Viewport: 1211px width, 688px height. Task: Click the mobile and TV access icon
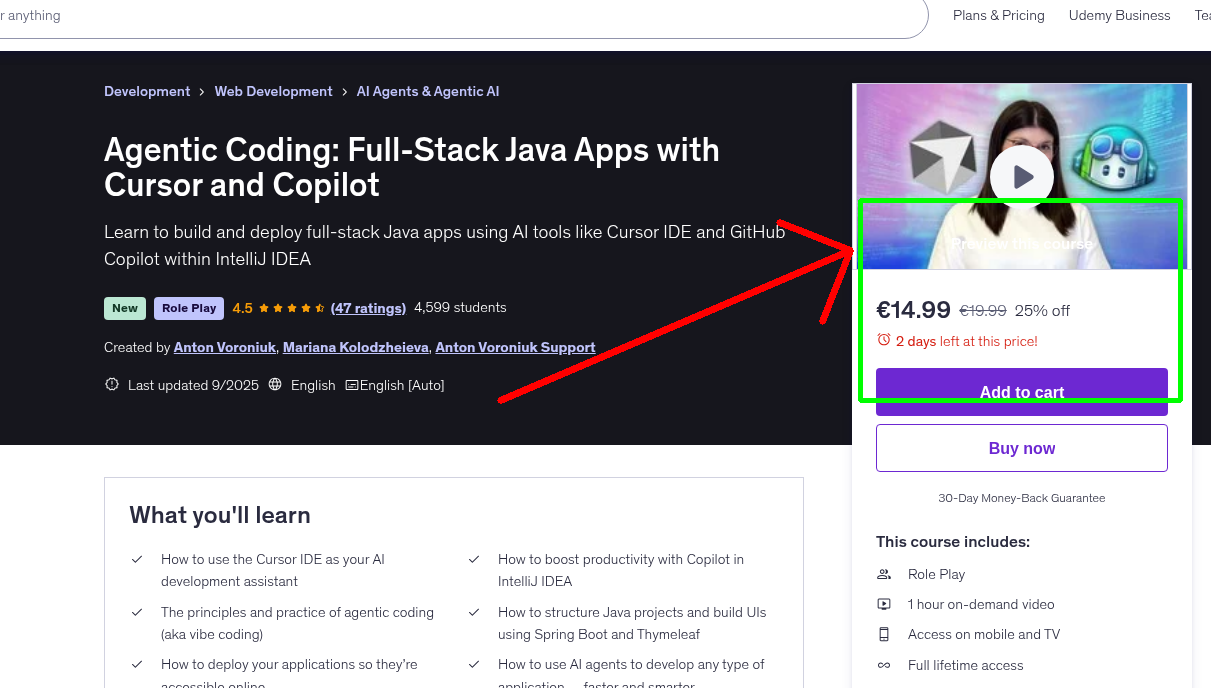point(884,634)
